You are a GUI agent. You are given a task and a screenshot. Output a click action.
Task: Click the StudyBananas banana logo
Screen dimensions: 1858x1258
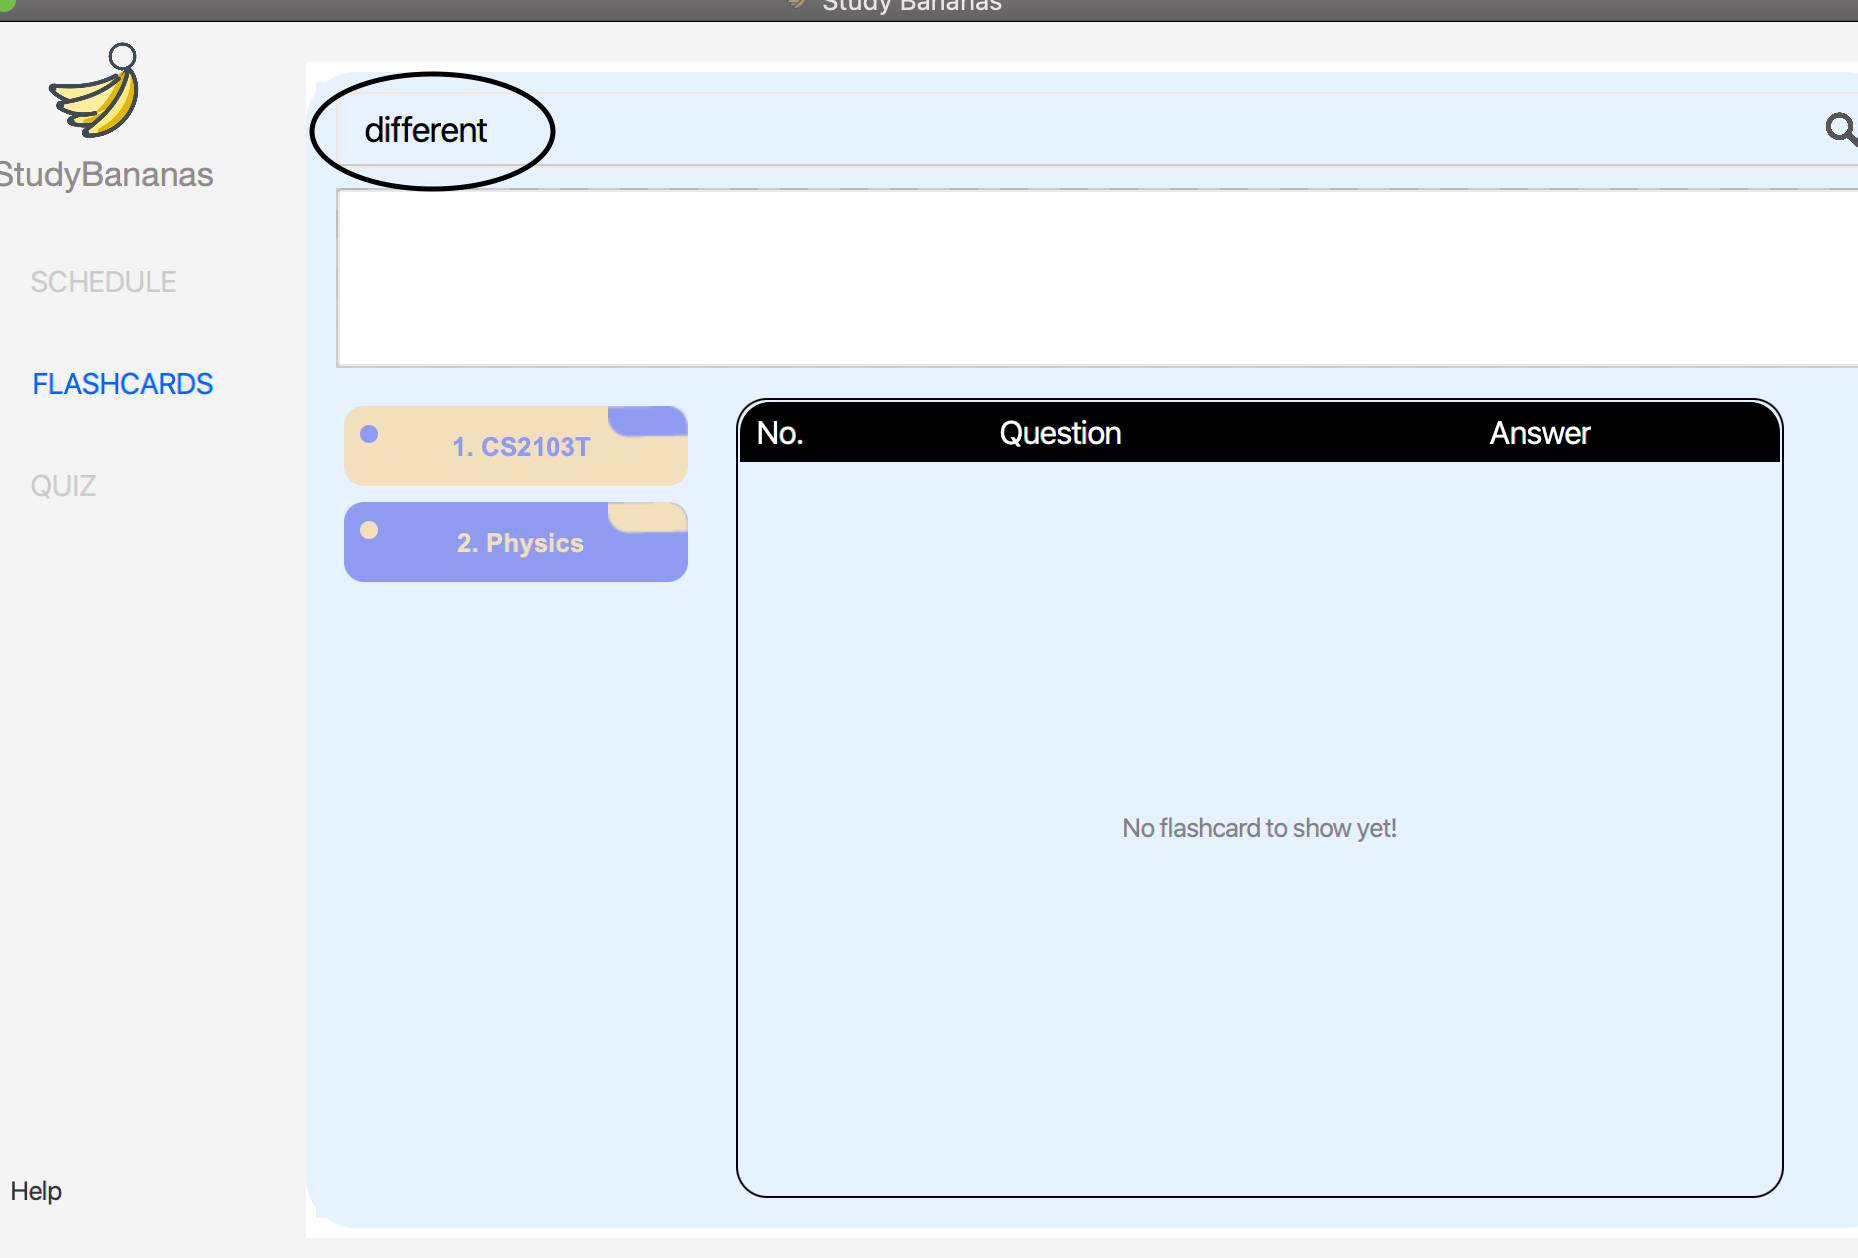point(95,91)
